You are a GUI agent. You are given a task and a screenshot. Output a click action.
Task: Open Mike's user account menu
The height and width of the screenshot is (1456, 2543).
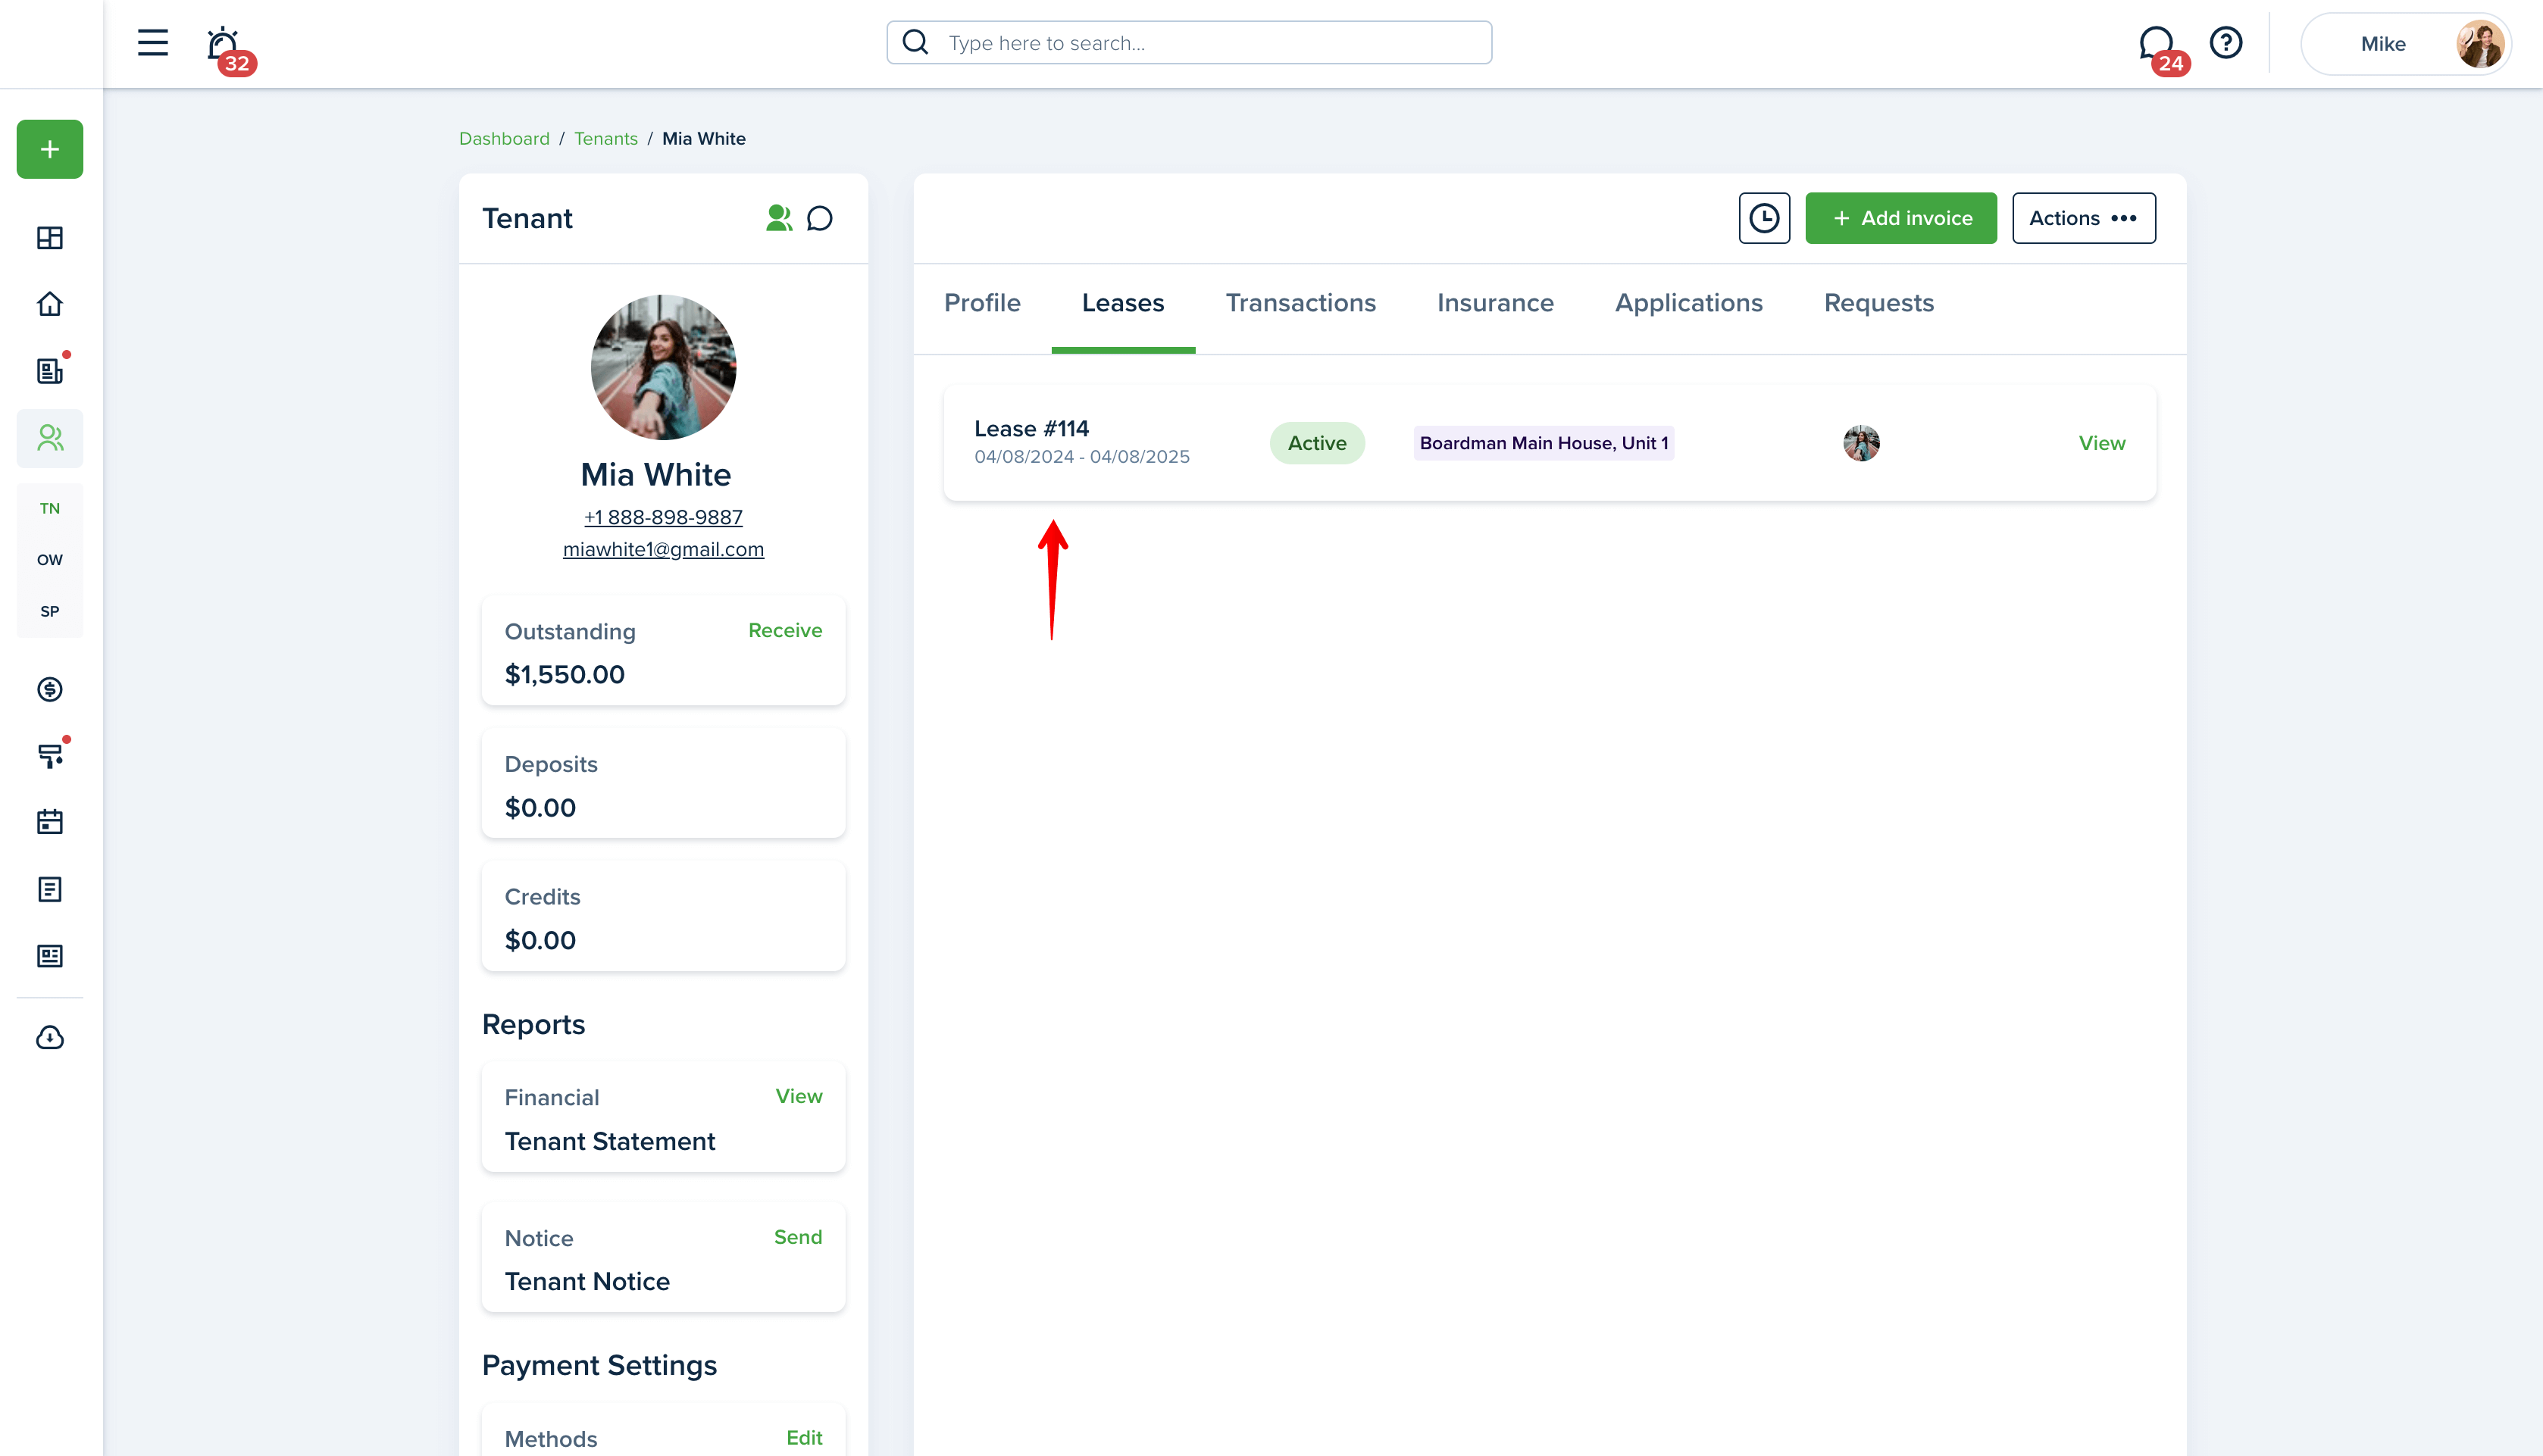[x=2406, y=44]
